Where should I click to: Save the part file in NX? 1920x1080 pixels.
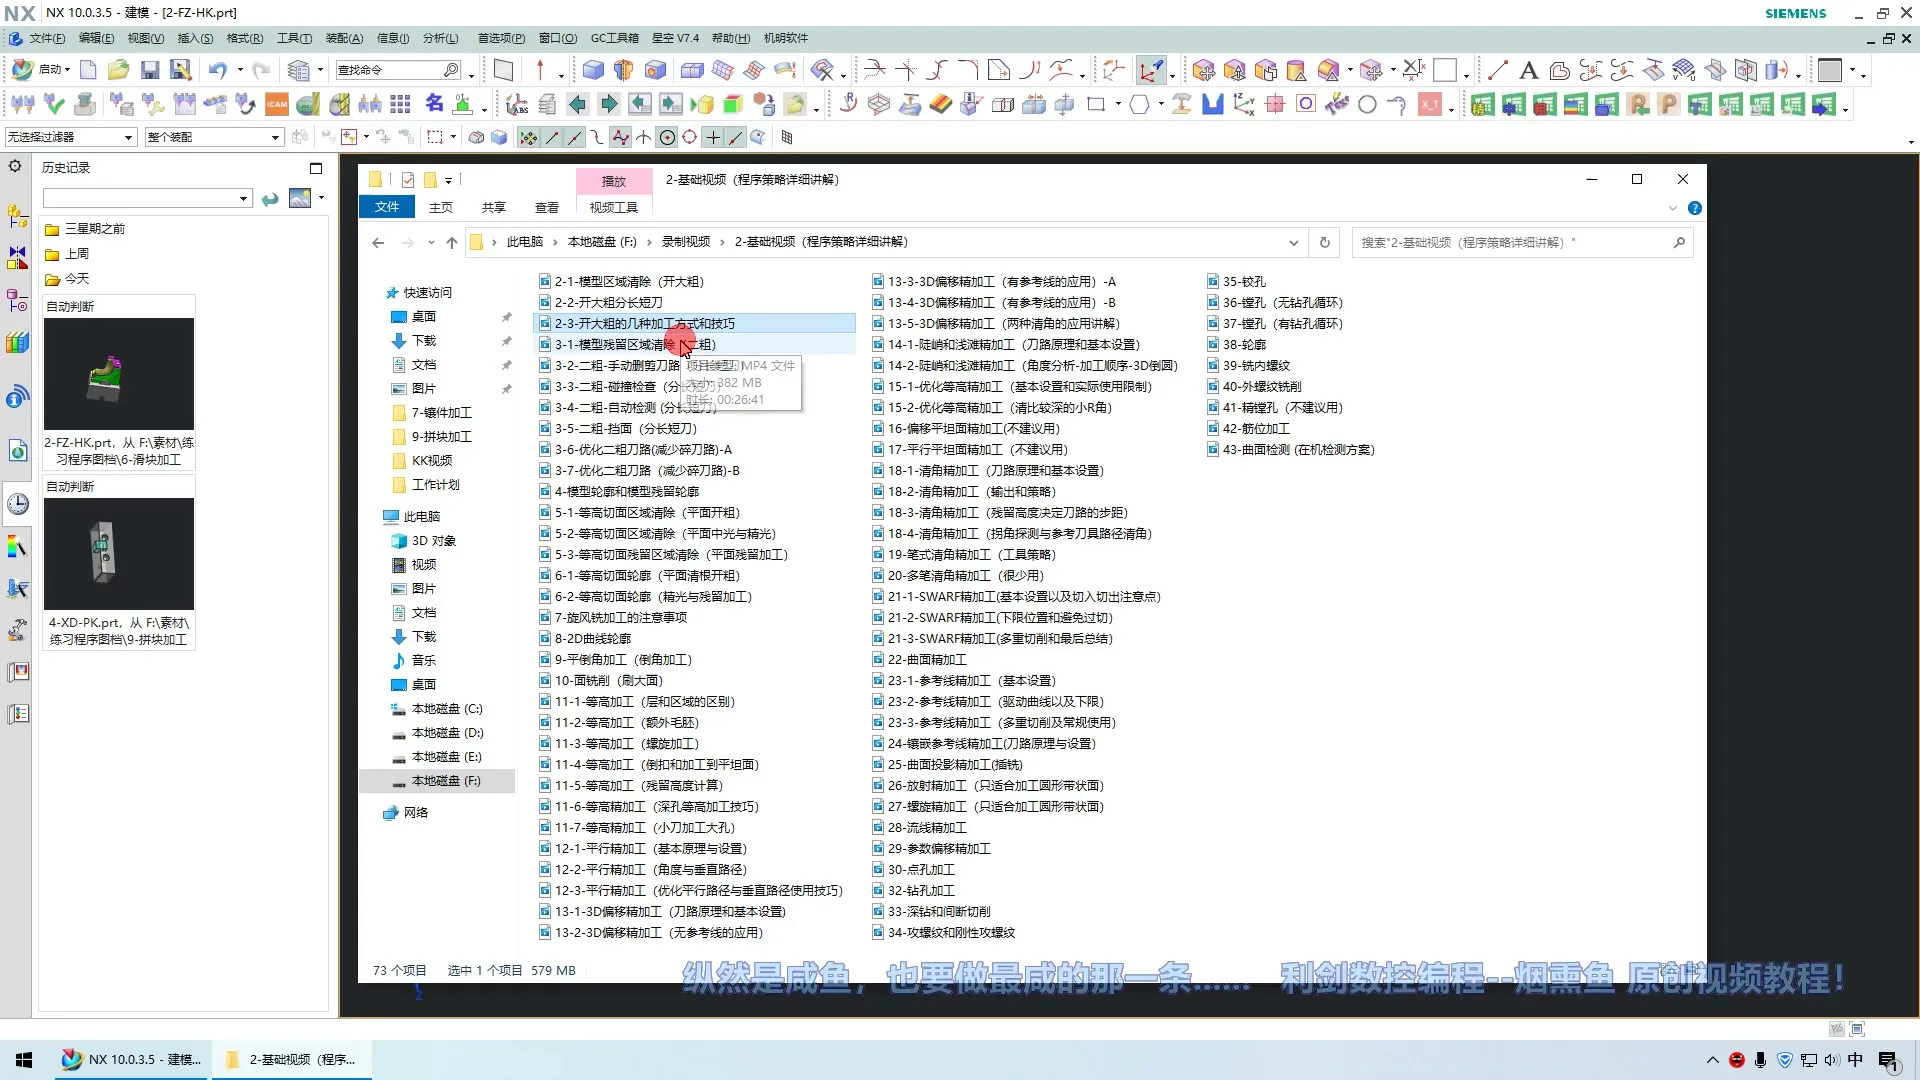(x=150, y=69)
